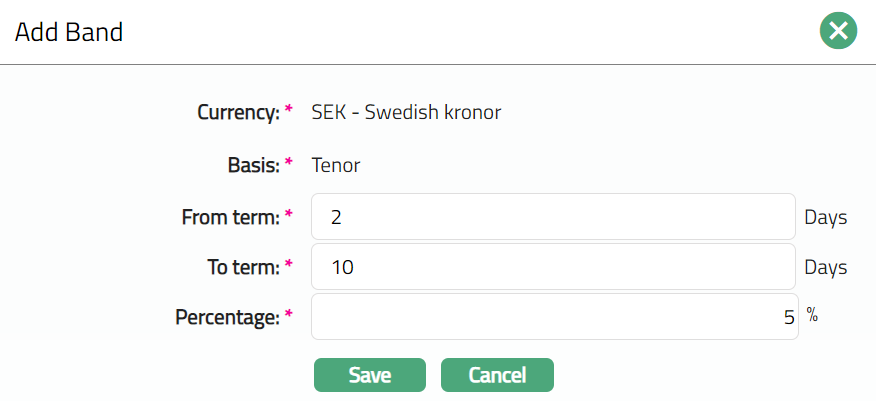The image size is (876, 401).
Task: Click the To term label
Action: pyautogui.click(x=240, y=267)
